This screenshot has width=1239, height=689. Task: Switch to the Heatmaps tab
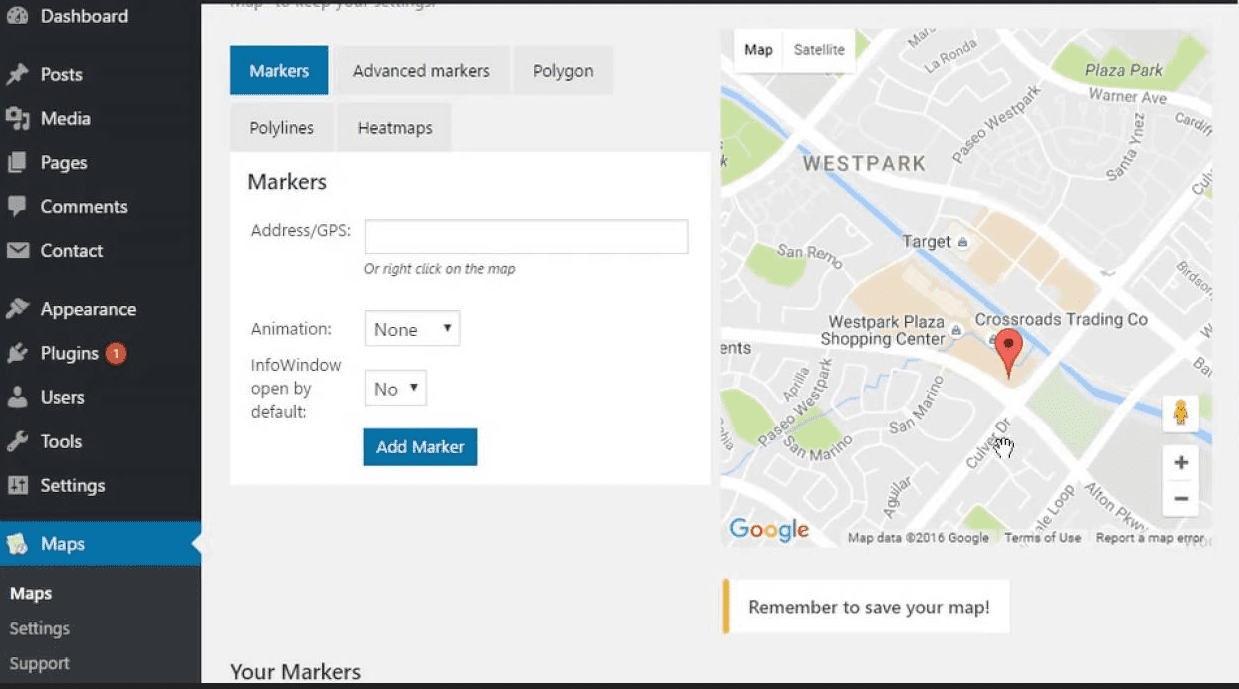pos(394,128)
